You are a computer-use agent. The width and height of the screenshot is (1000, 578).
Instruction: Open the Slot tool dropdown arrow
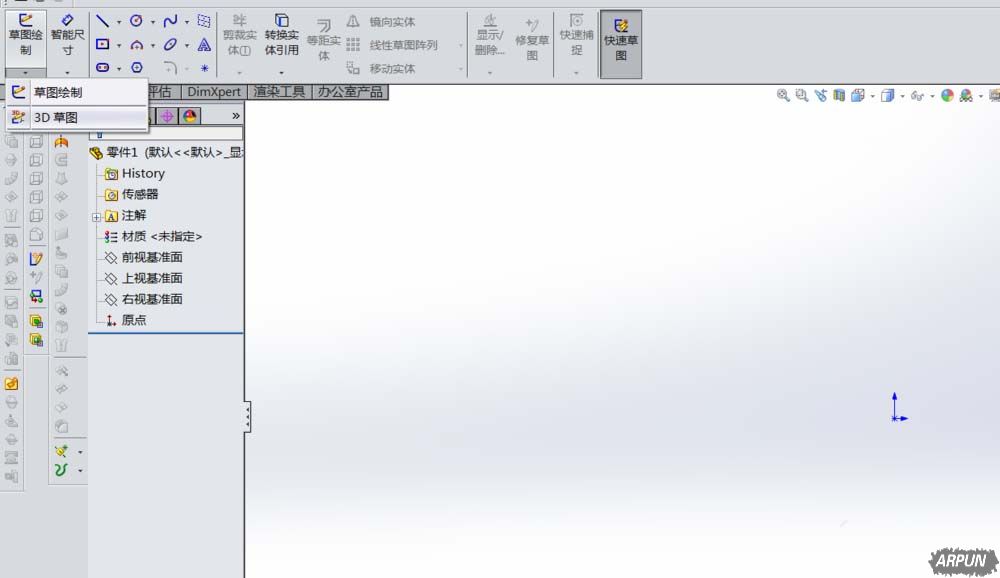pos(119,68)
